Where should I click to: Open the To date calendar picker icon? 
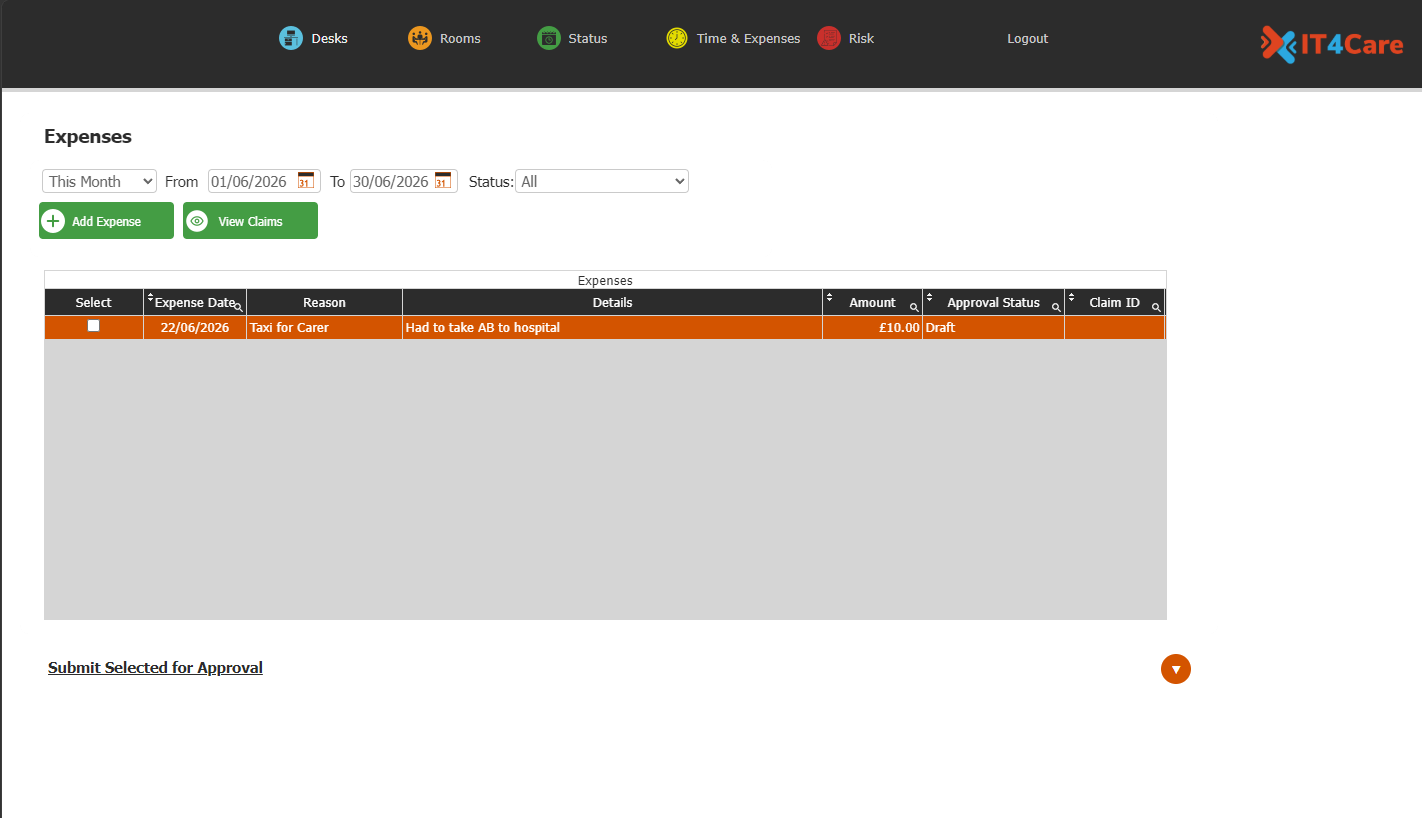click(443, 181)
